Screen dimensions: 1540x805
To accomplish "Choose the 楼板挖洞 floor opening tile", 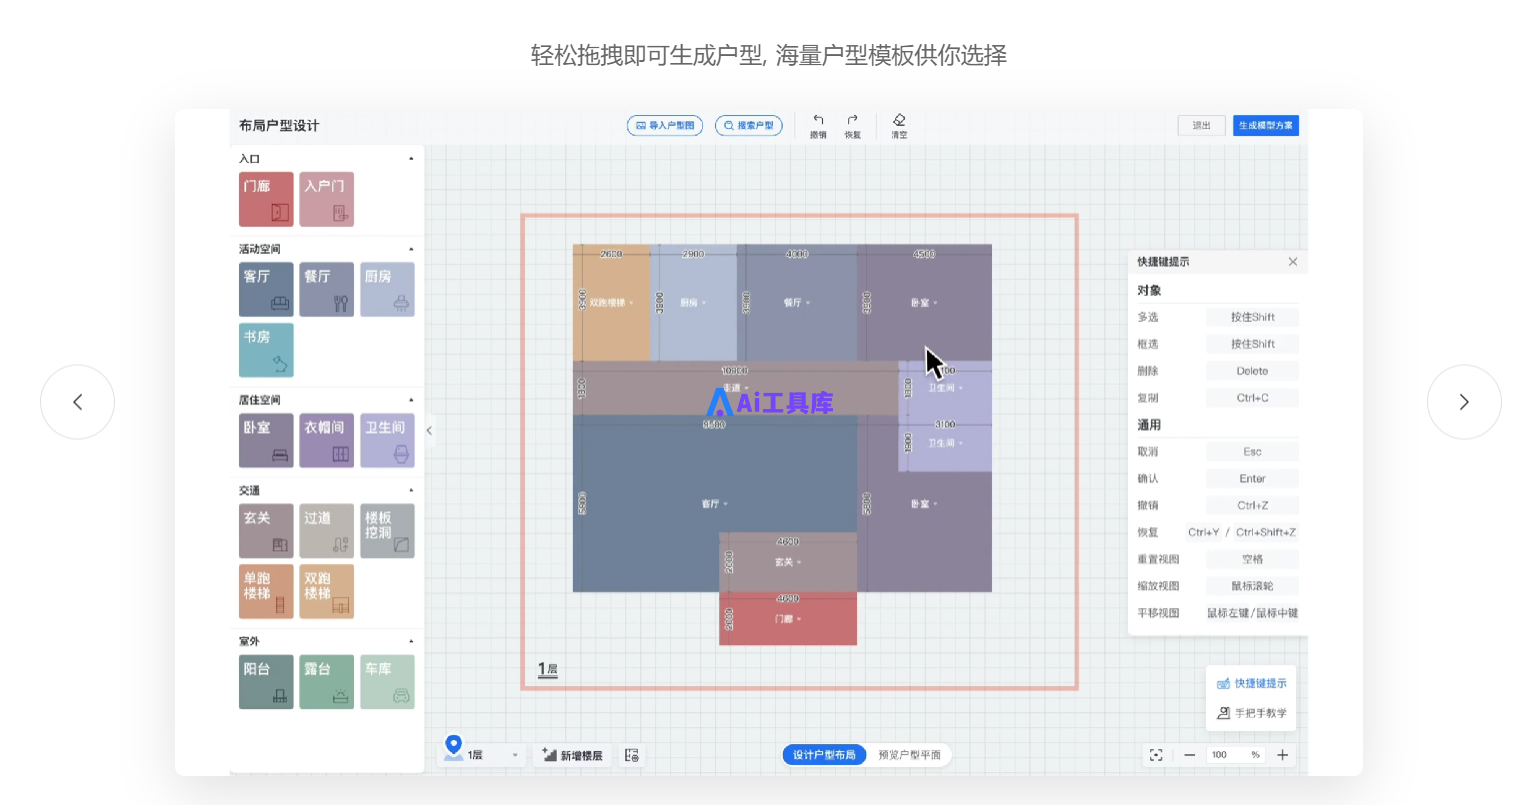I will pyautogui.click(x=387, y=531).
